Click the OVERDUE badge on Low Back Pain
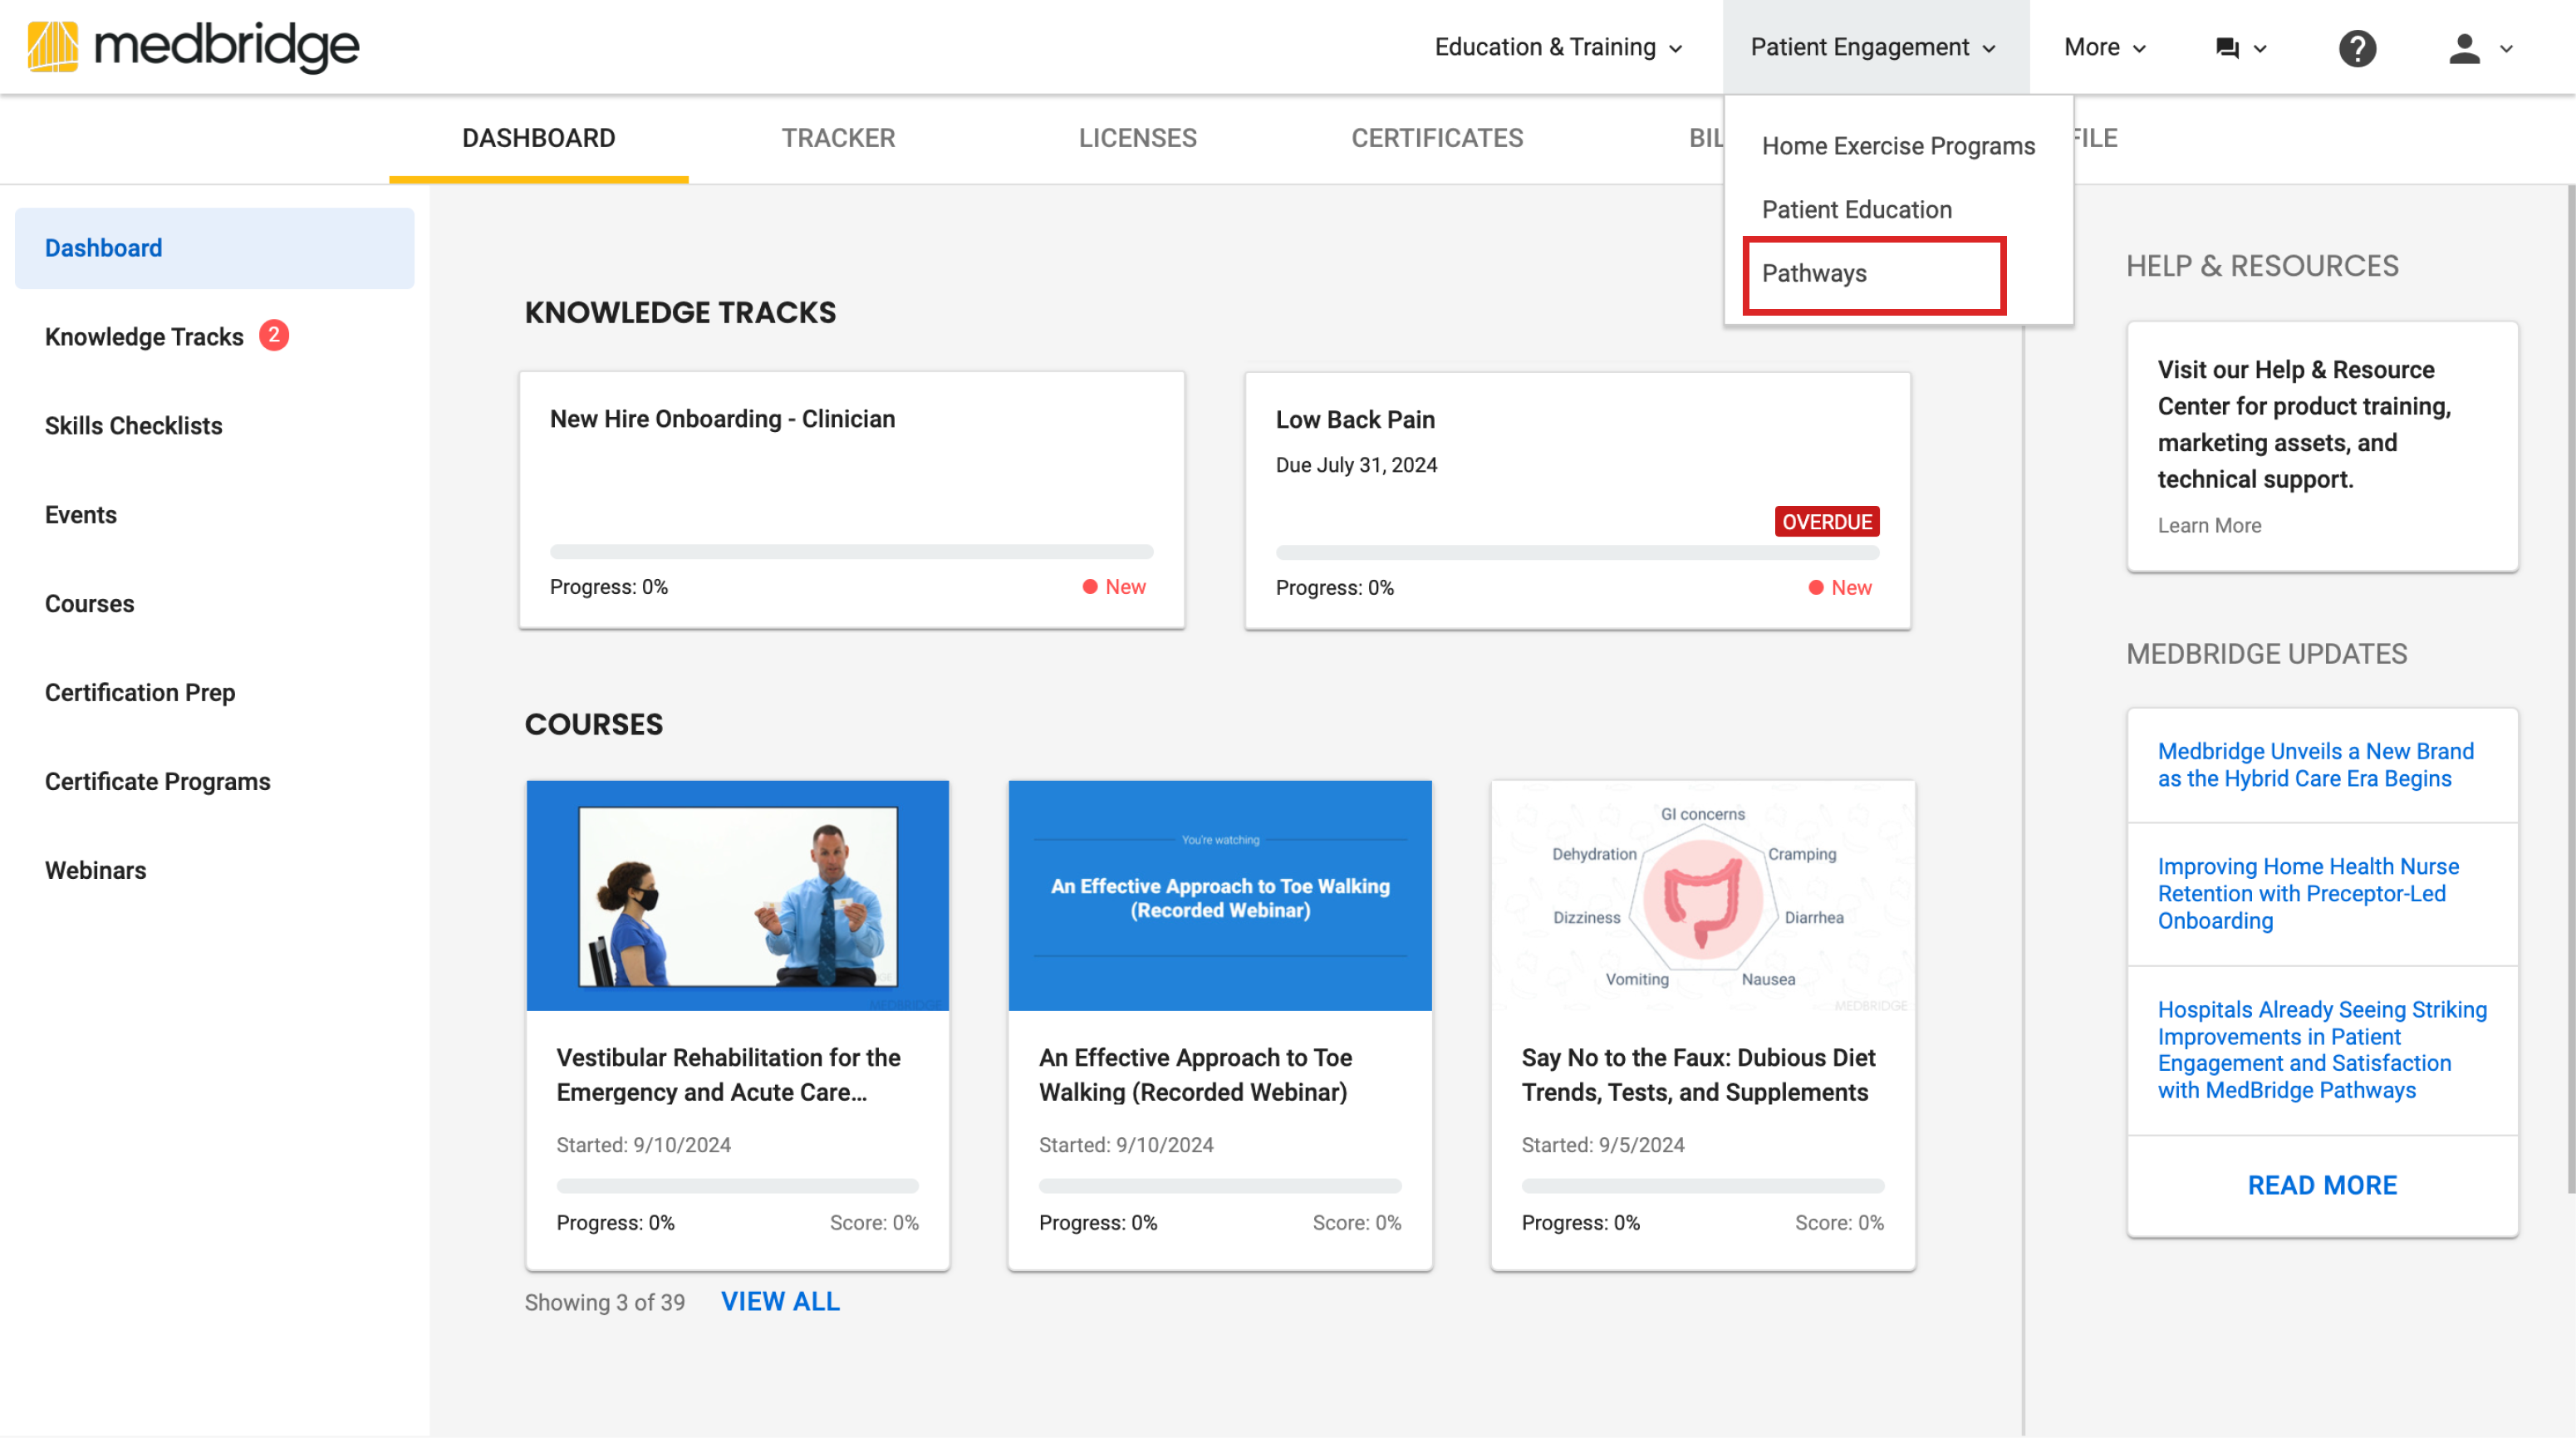Screen dimensions: 2576x1438 [1827, 522]
